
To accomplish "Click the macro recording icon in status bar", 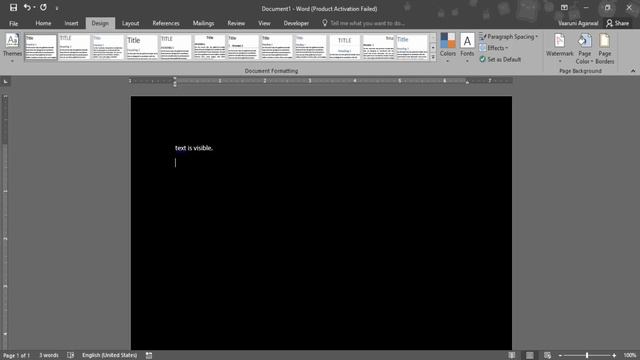I will [x=149, y=356].
